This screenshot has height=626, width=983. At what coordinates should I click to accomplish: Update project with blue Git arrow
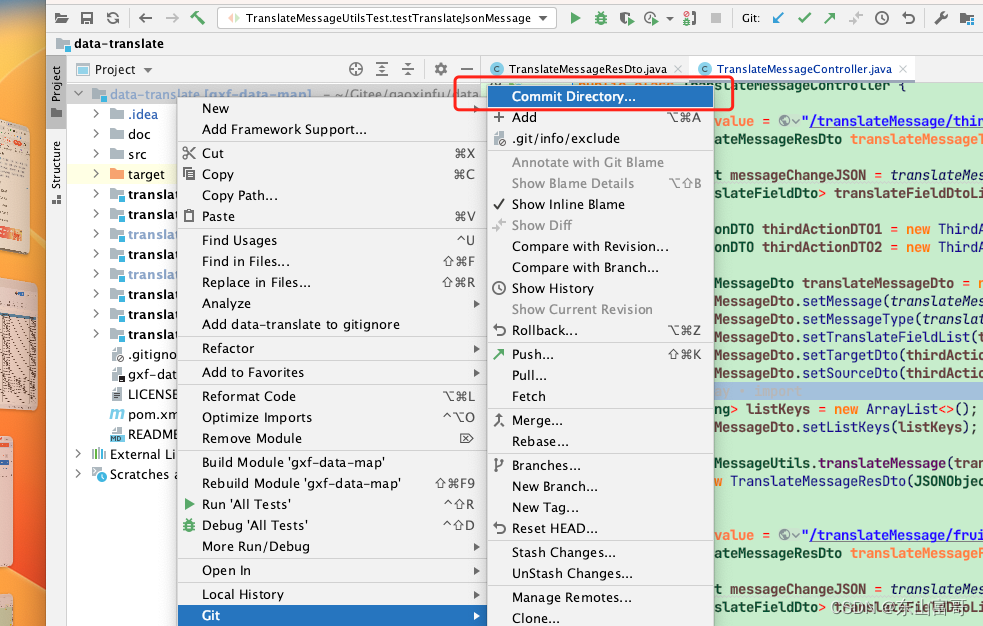(x=778, y=18)
